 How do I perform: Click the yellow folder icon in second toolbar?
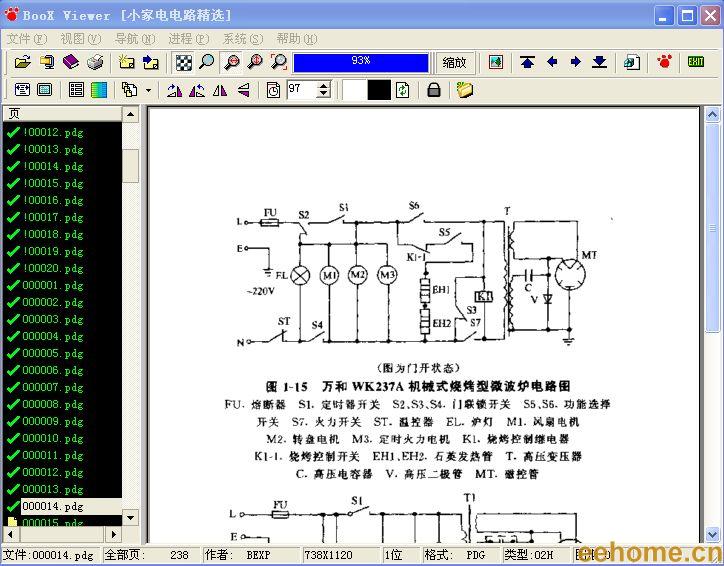pyautogui.click(x=465, y=90)
